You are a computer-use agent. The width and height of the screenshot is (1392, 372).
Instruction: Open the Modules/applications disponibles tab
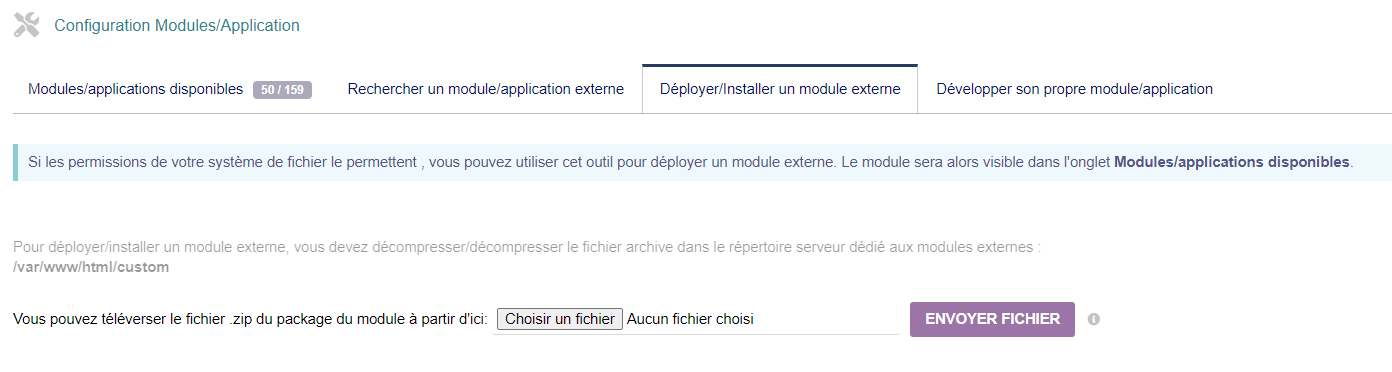pos(171,89)
